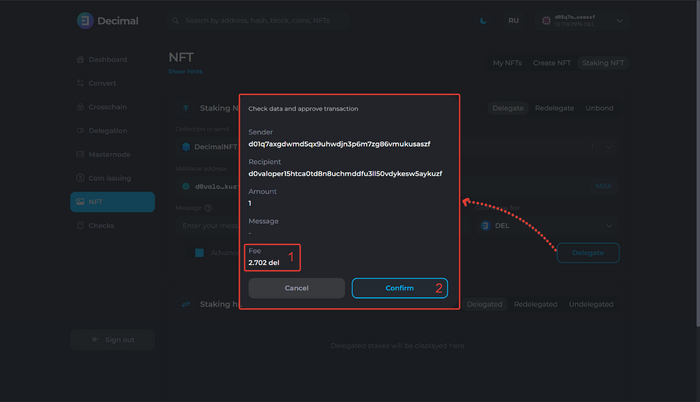
Task: Click the MAX amount link
Action: (x=604, y=186)
